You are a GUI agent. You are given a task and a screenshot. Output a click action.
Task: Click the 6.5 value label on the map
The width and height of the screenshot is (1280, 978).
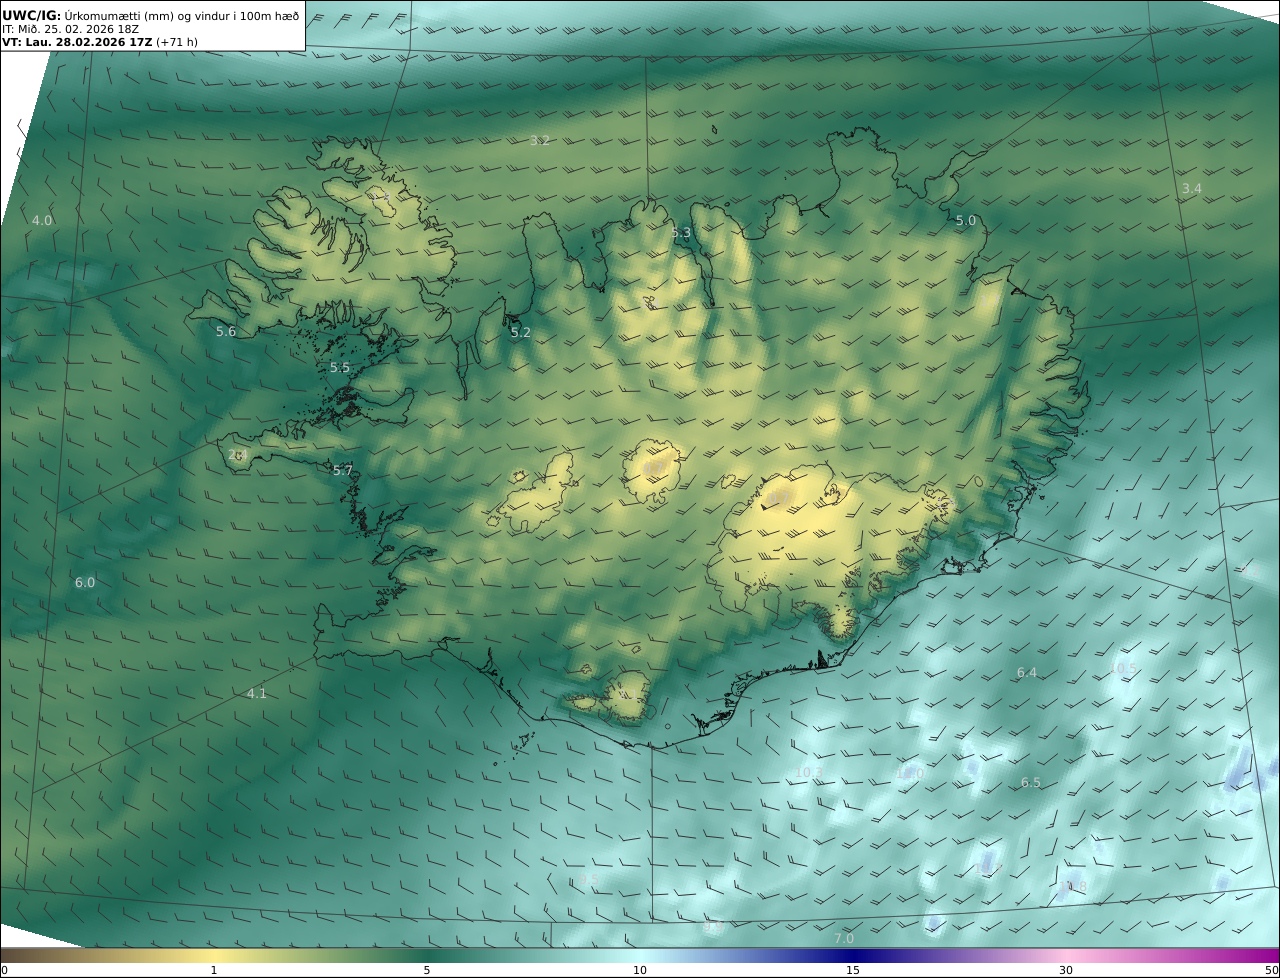(1030, 782)
